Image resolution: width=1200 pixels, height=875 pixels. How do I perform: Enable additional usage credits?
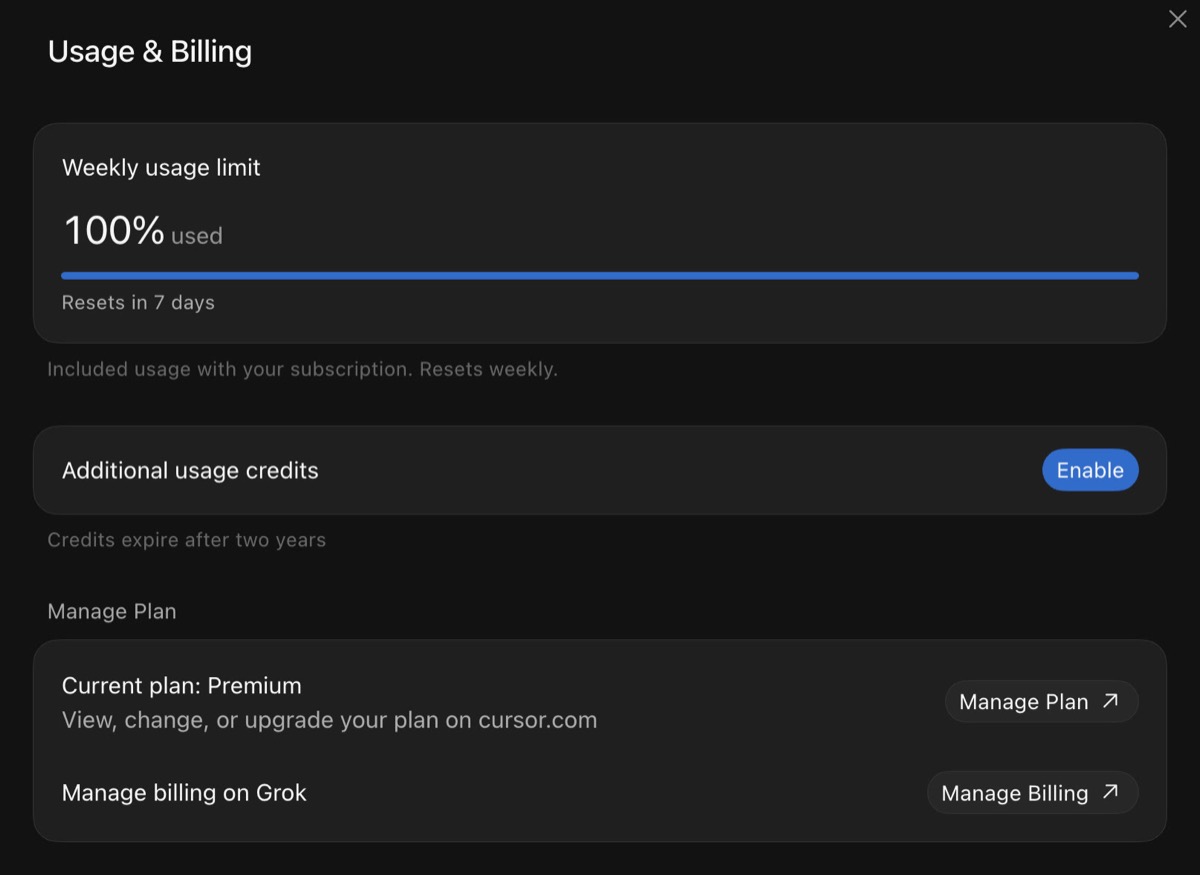coord(1090,470)
